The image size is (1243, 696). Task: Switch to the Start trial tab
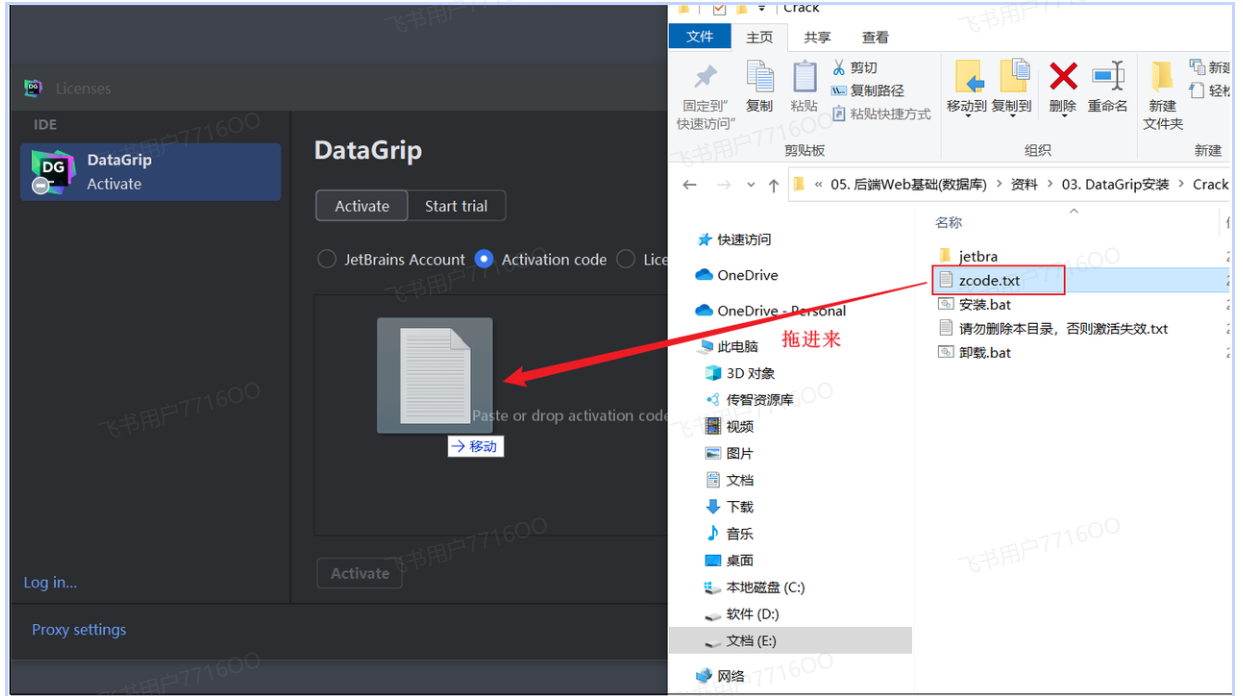point(456,206)
